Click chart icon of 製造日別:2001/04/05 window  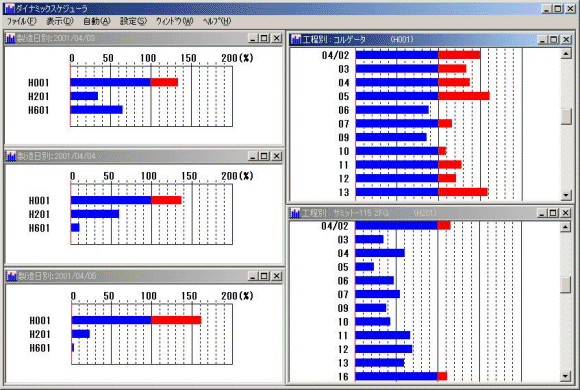click(12, 276)
